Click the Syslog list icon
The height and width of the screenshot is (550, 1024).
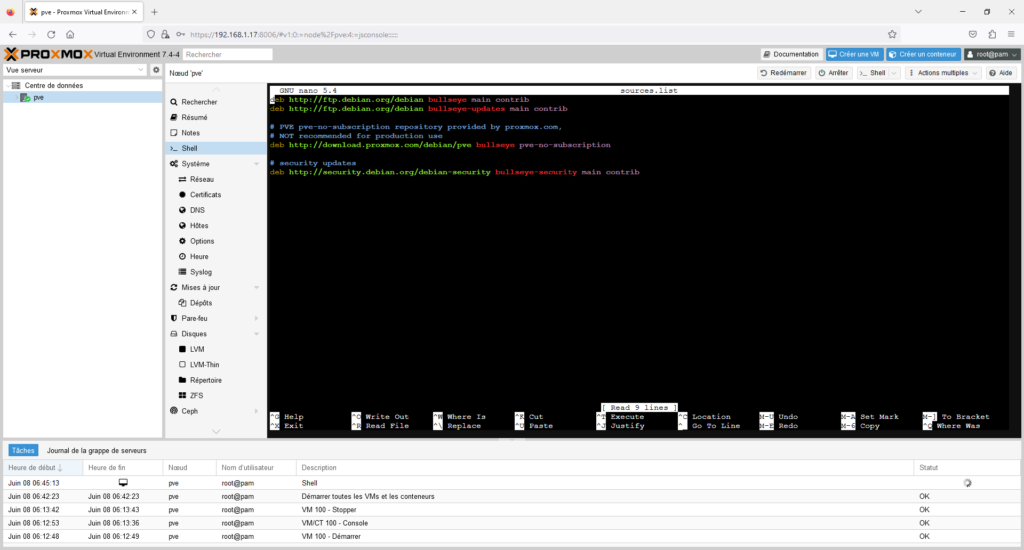click(x=182, y=272)
